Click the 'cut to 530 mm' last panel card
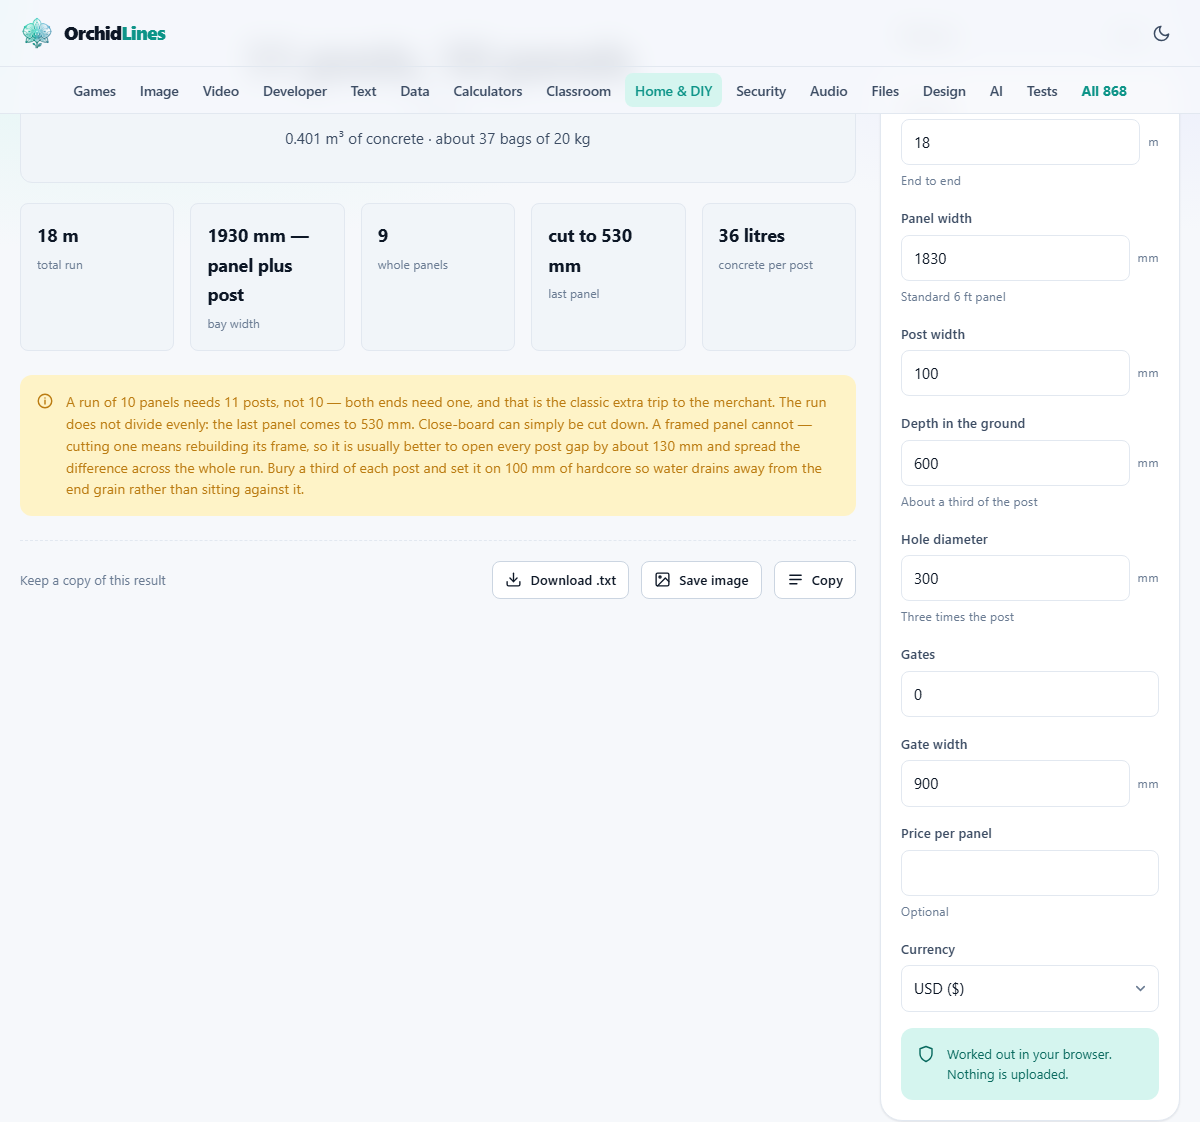The height and width of the screenshot is (1122, 1200). click(608, 277)
